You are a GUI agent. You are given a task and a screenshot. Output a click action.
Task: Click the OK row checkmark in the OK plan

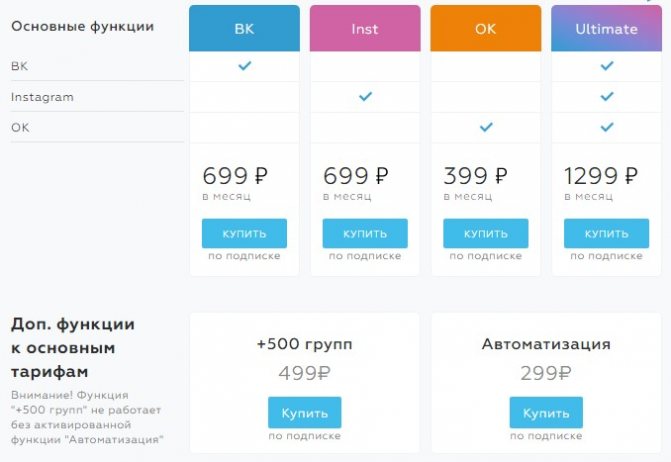click(x=486, y=127)
